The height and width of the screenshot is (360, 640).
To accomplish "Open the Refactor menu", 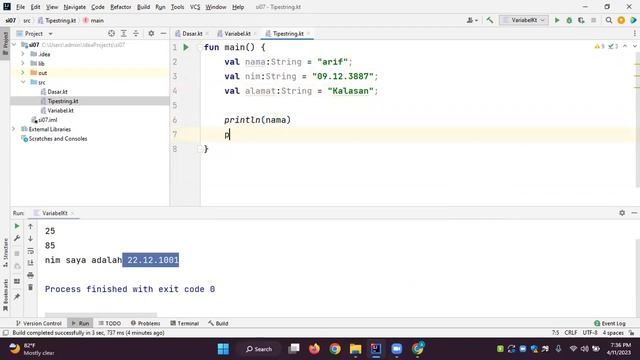I will [120, 7].
